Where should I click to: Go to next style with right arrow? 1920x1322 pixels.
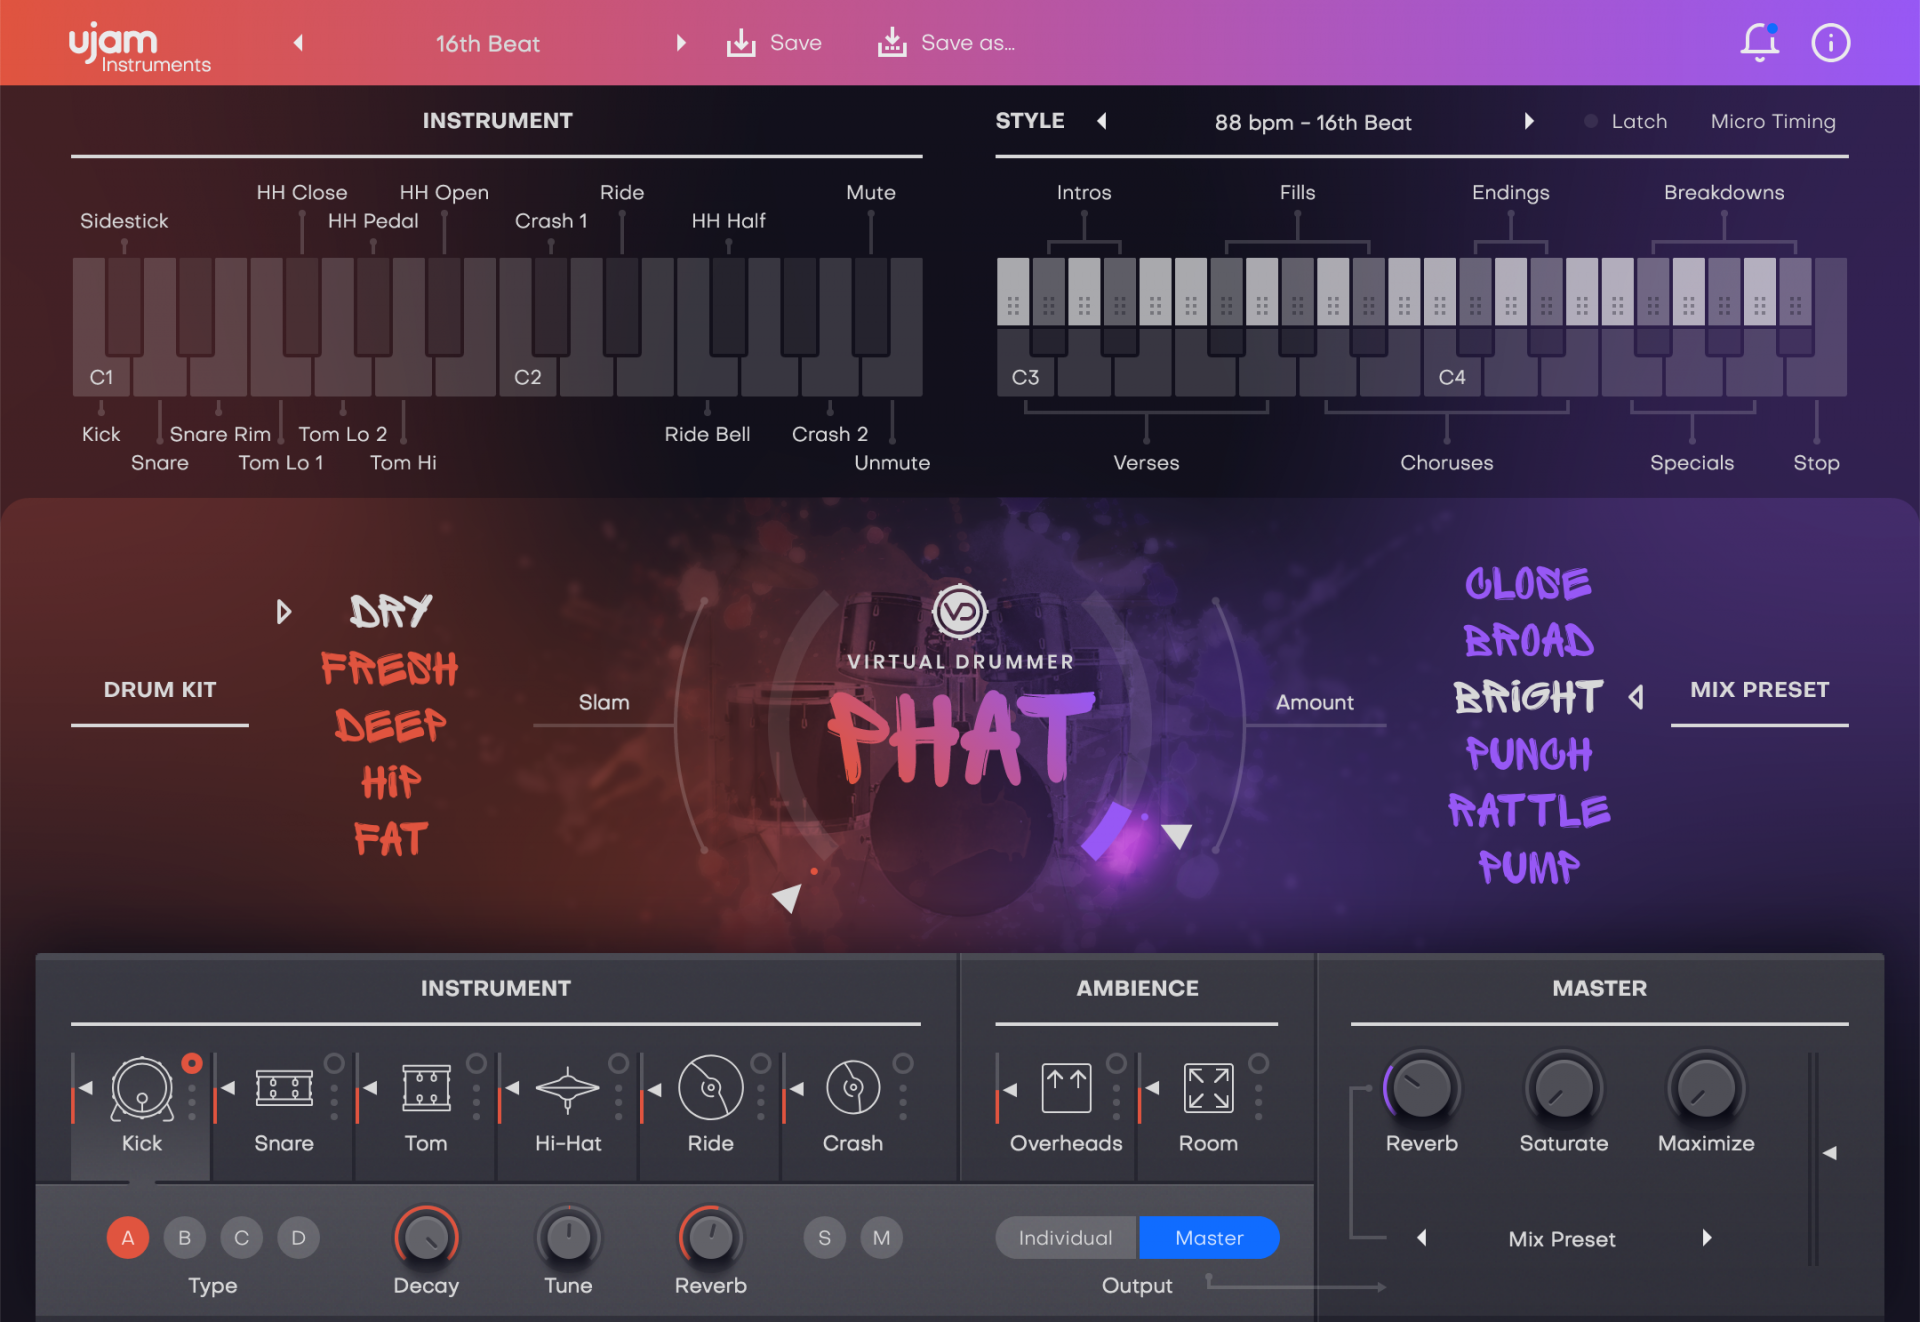(x=1529, y=121)
